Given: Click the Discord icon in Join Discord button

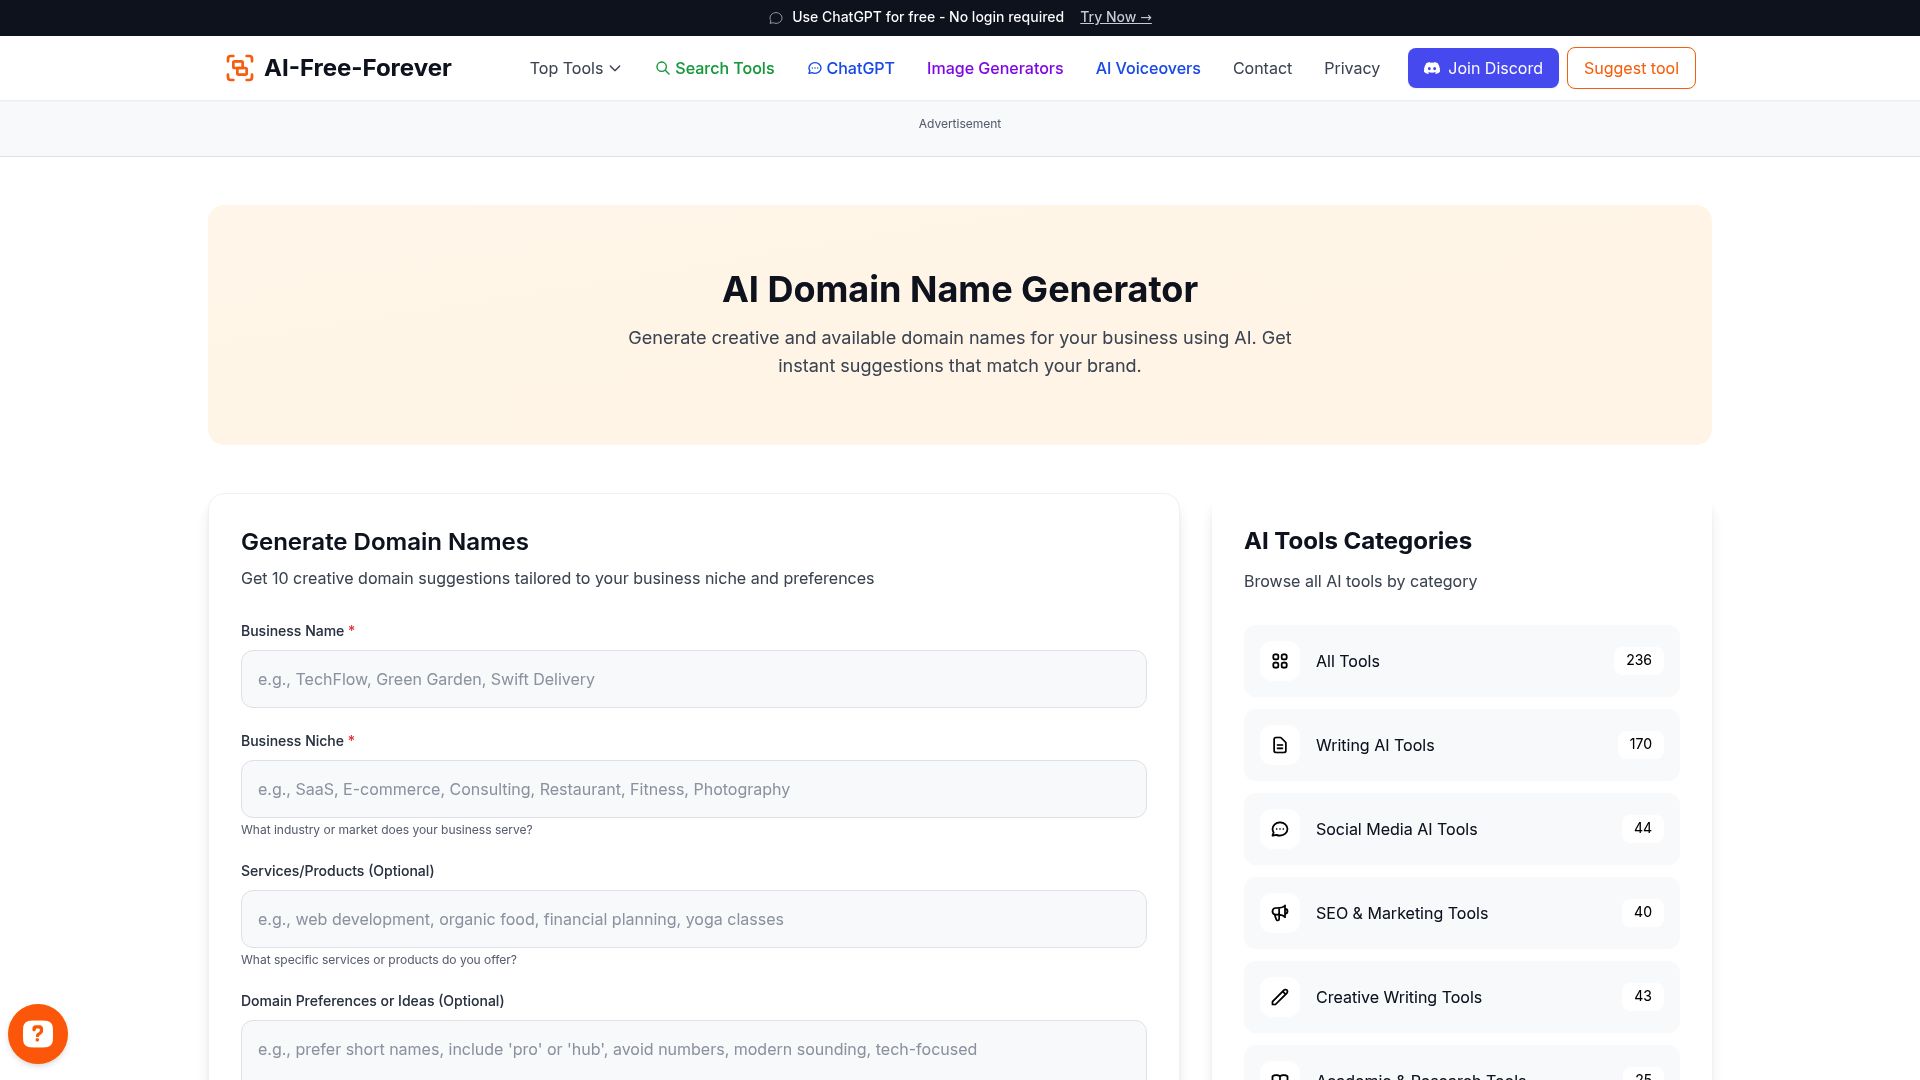Looking at the screenshot, I should coord(1432,68).
